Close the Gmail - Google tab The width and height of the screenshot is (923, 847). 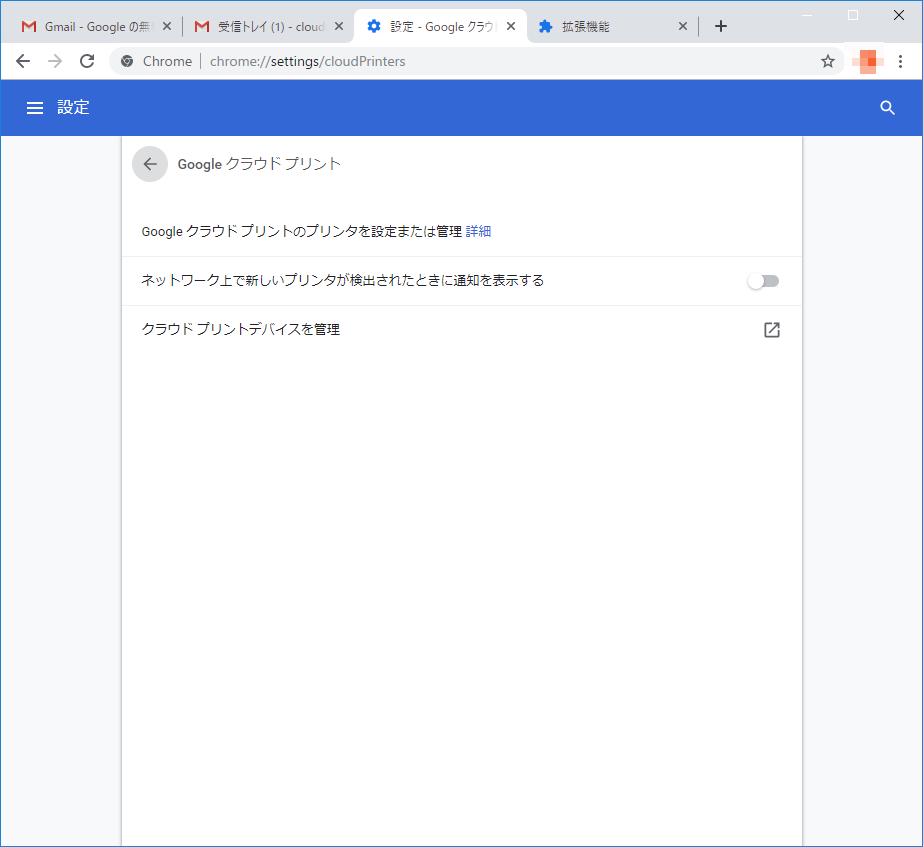pos(167,26)
